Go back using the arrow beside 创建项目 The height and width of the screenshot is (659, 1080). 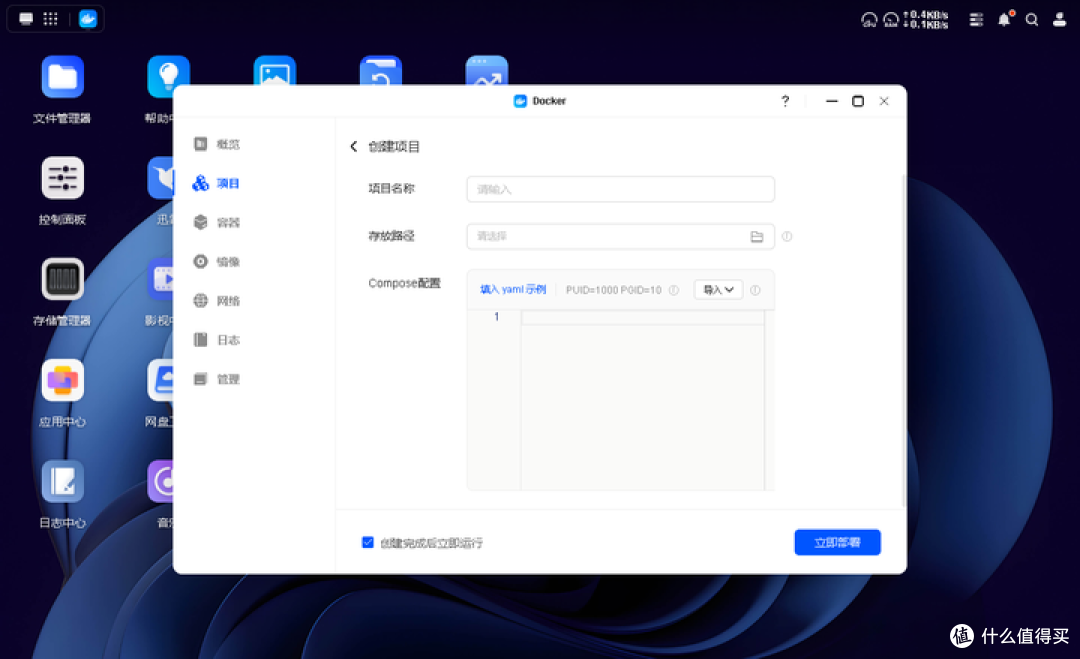(x=354, y=146)
